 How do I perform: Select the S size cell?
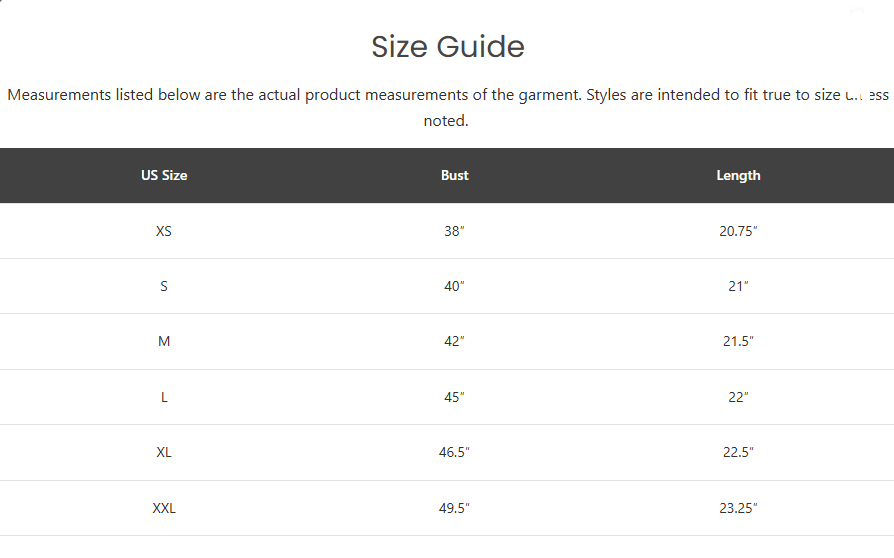(x=164, y=286)
